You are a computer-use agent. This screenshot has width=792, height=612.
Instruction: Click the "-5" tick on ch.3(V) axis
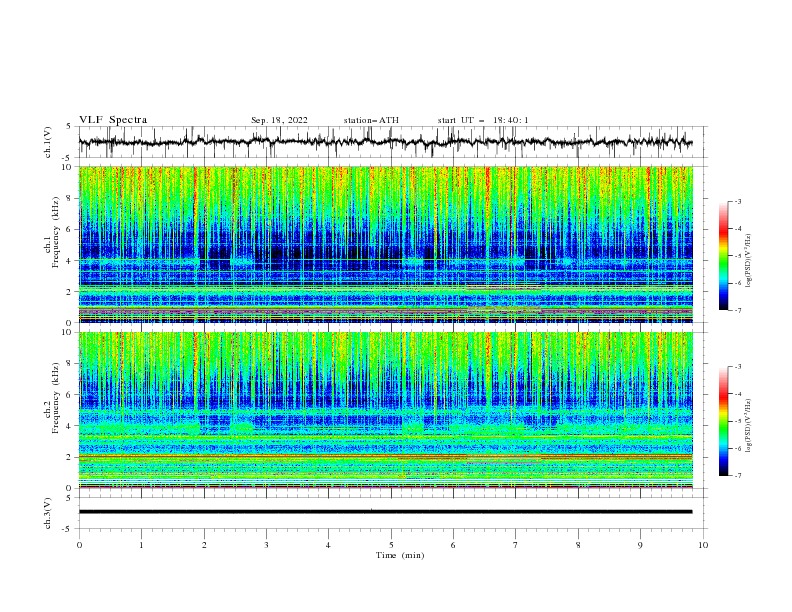68,529
